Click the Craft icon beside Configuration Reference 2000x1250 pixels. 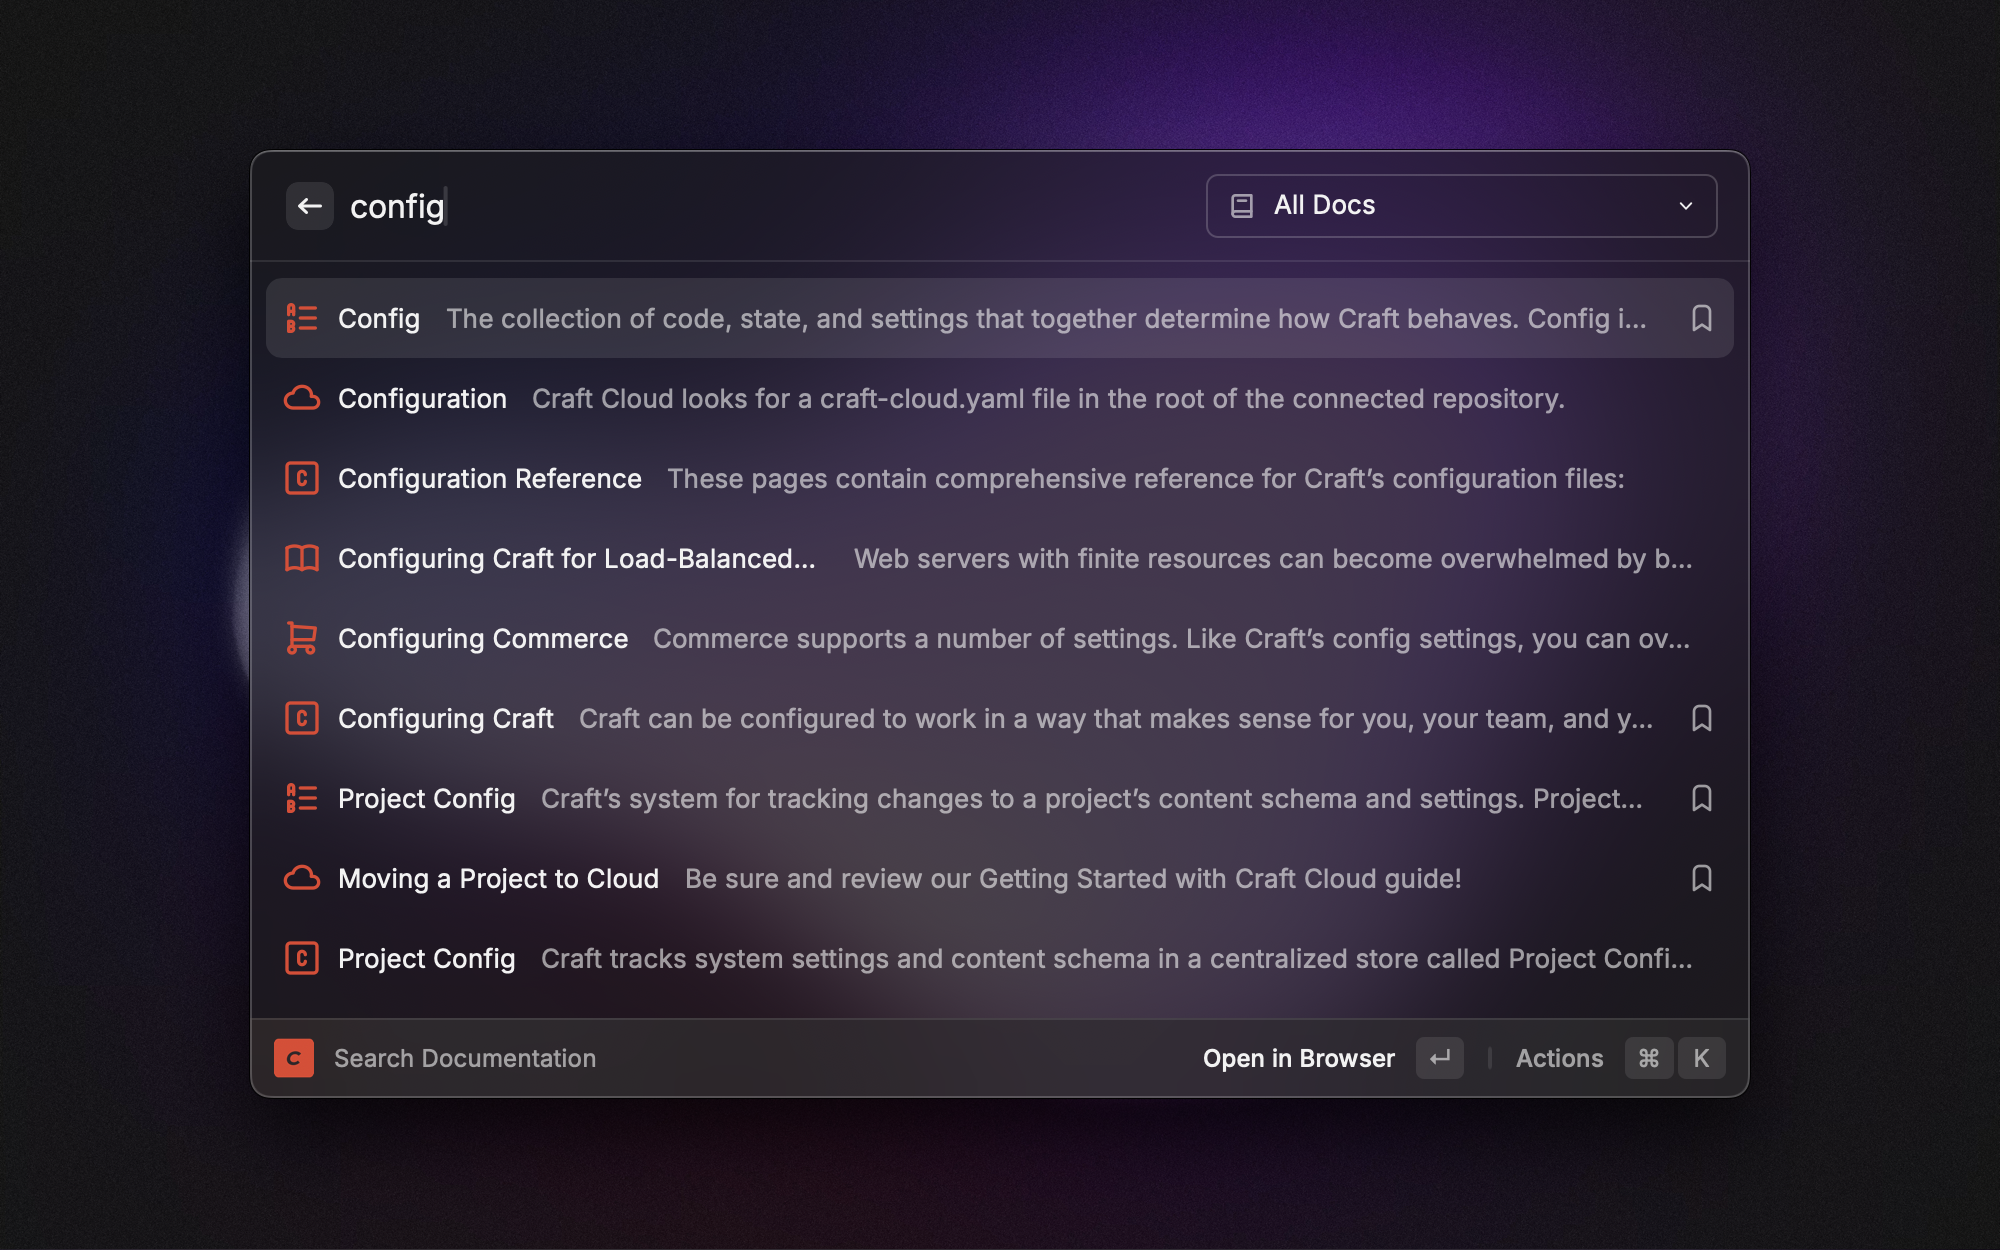pyautogui.click(x=301, y=478)
